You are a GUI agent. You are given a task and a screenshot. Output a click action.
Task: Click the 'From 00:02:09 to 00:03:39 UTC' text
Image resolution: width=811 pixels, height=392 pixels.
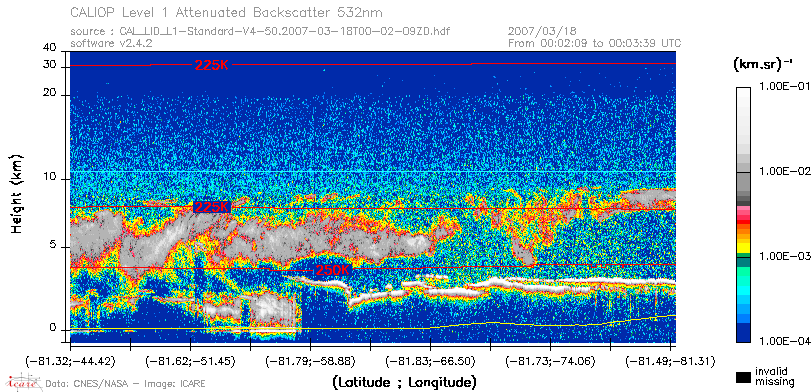(x=595, y=43)
